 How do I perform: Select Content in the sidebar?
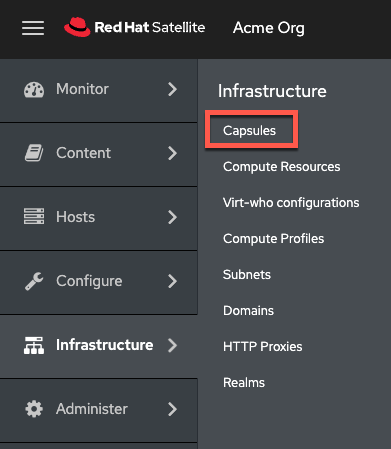[99, 153]
